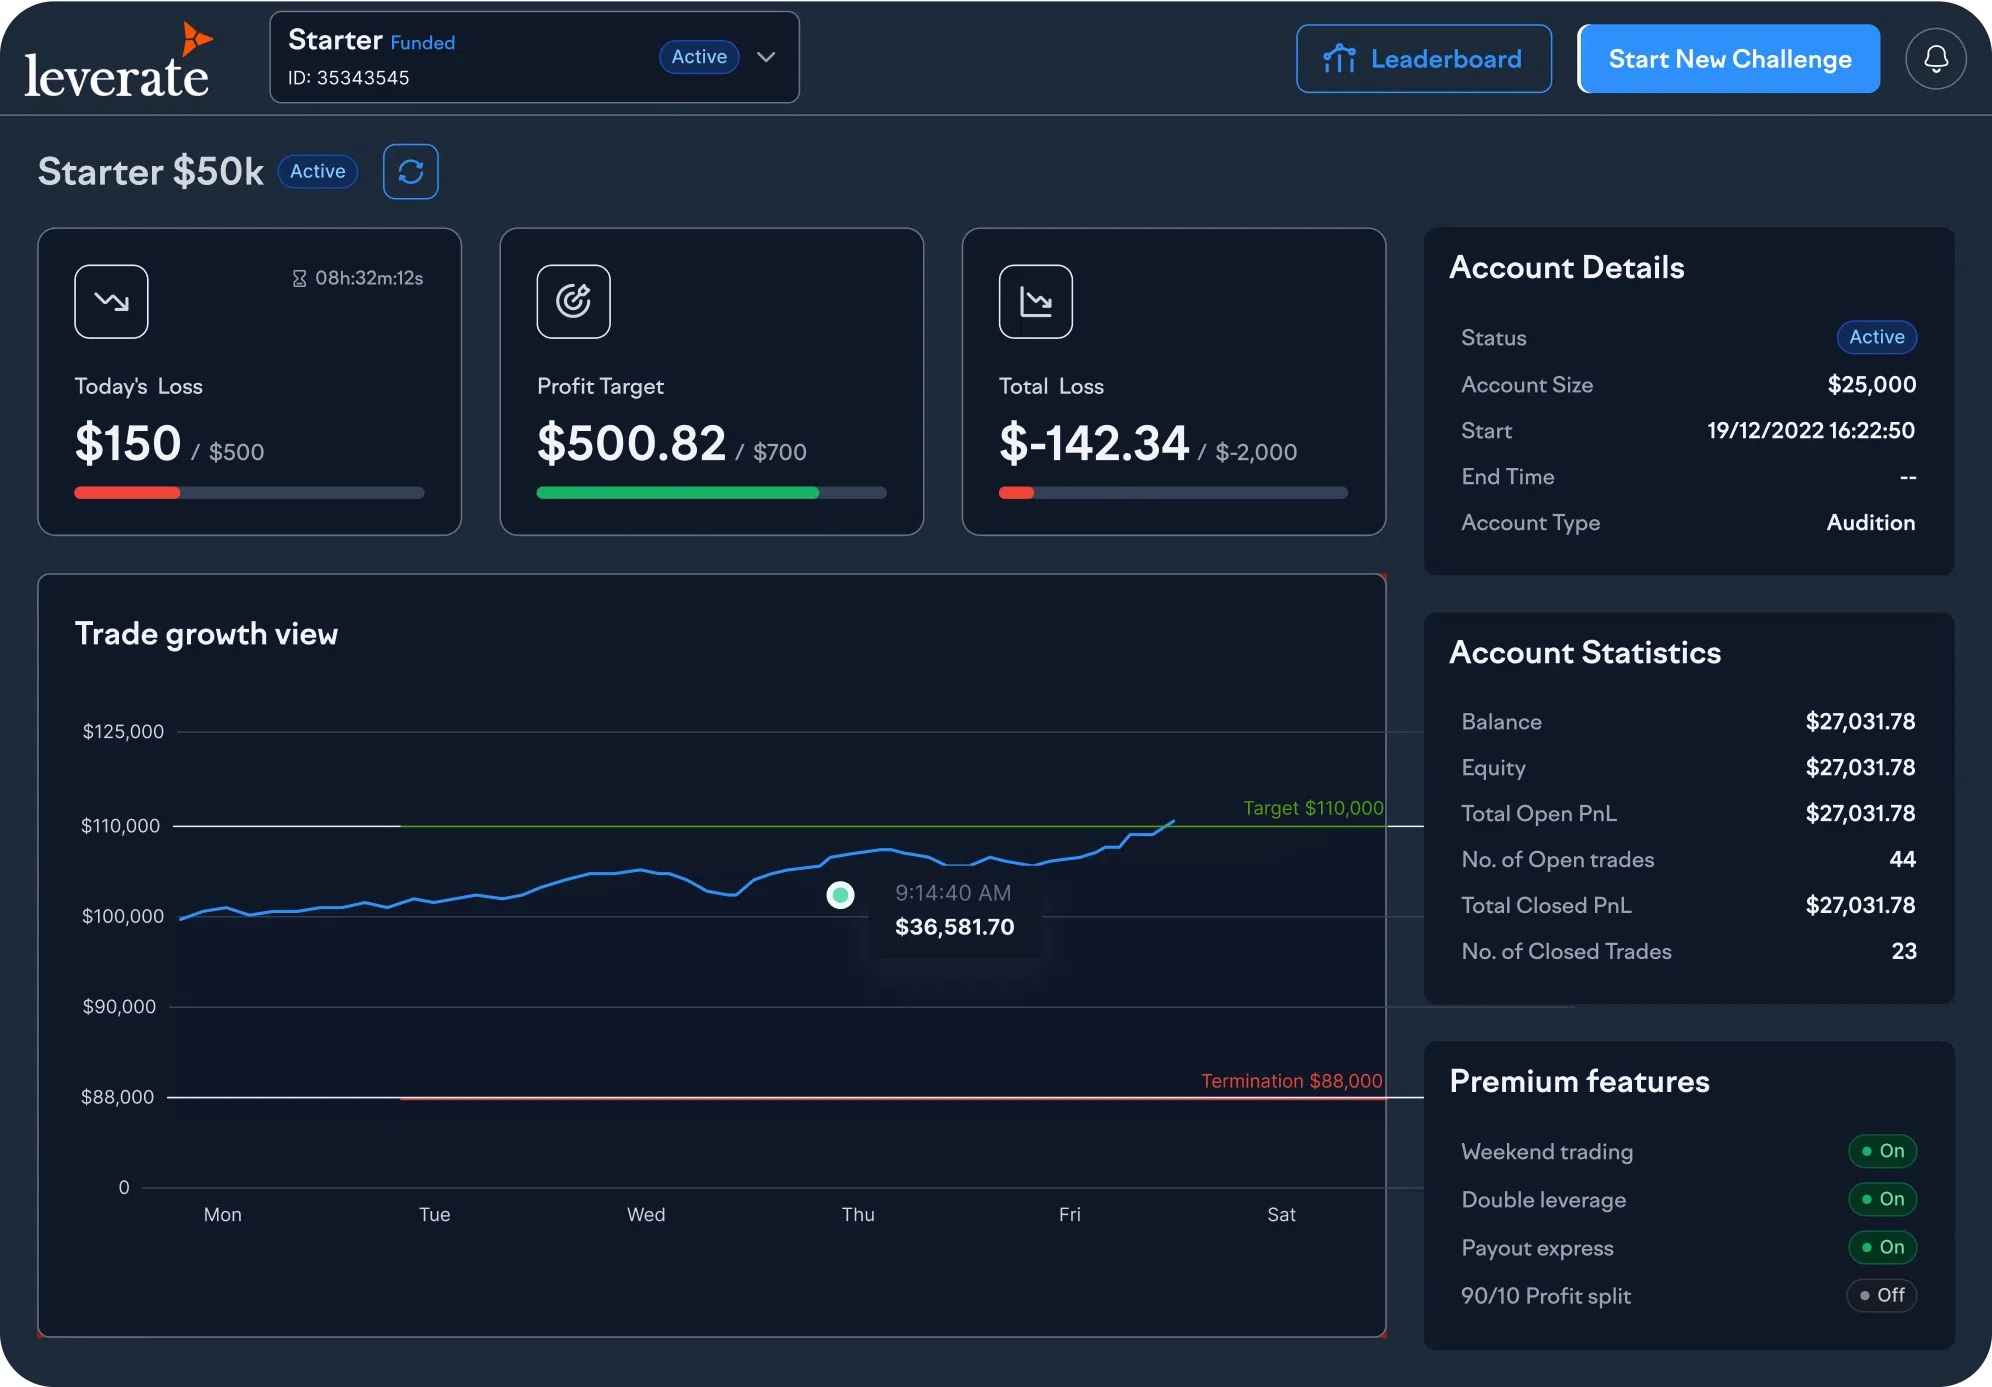Image resolution: width=1992 pixels, height=1387 pixels.
Task: Click the Total Loss chart icon
Action: coord(1035,301)
